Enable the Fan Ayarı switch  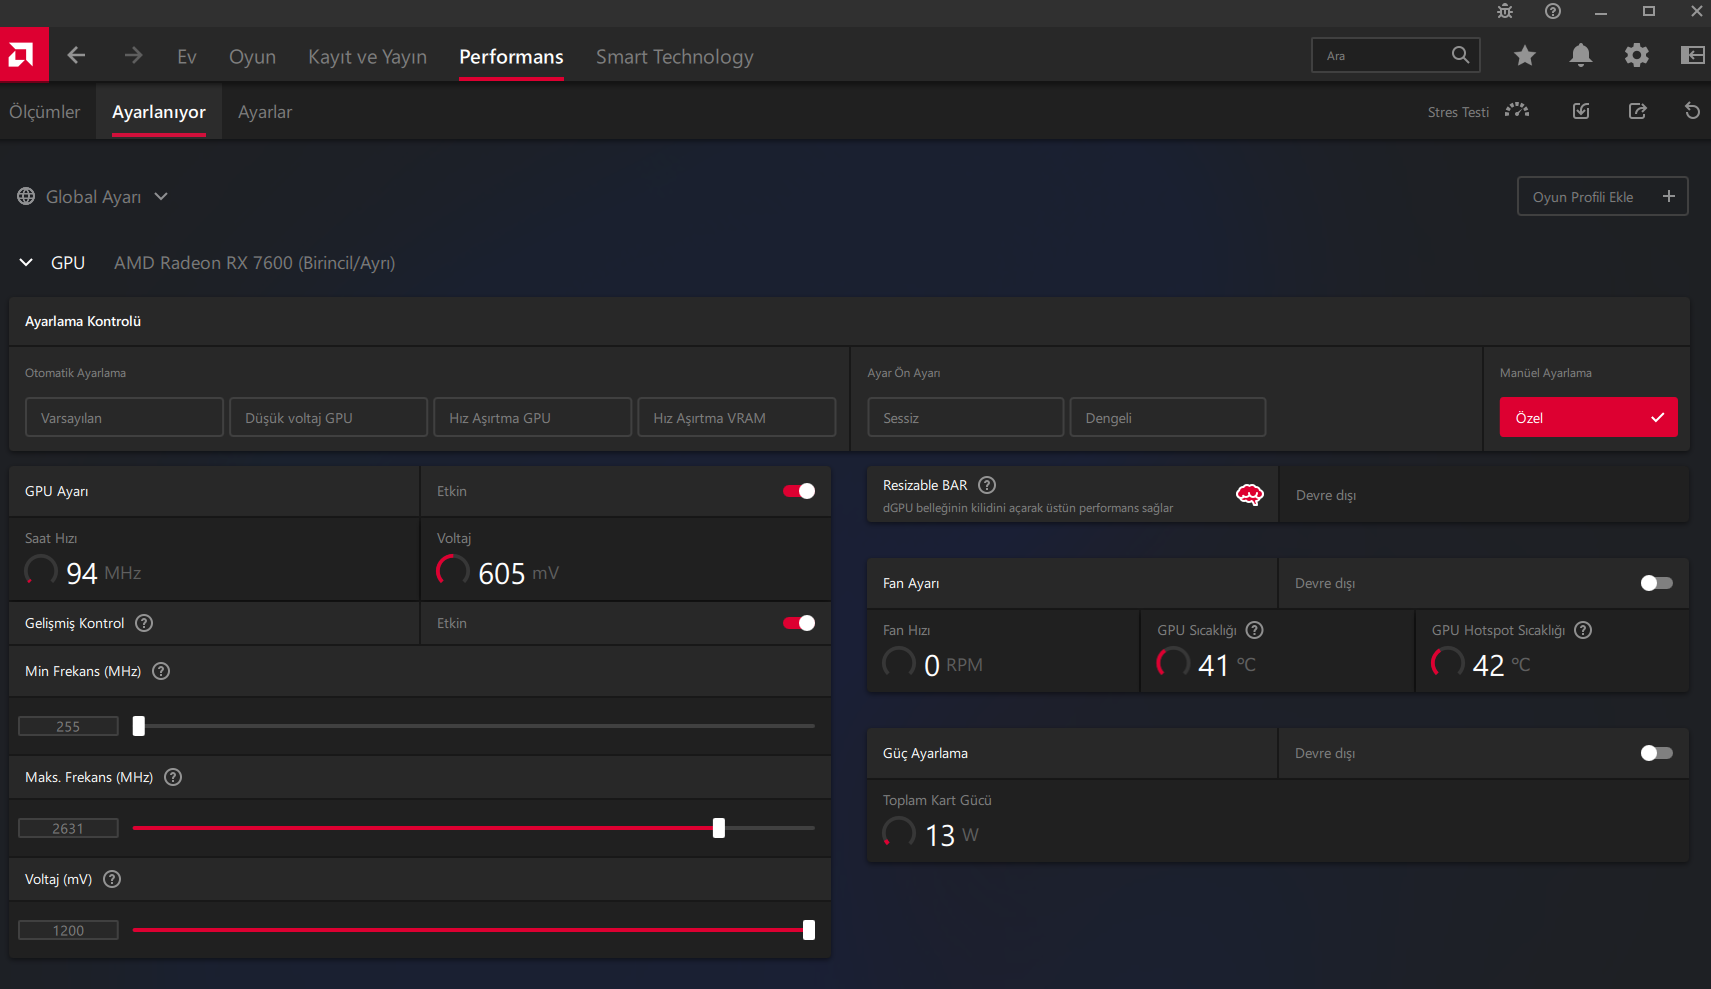1657,583
